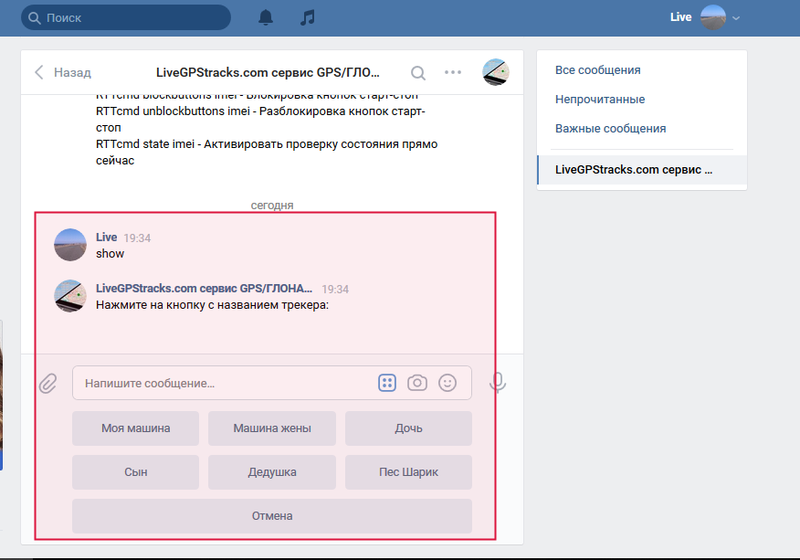The width and height of the screenshot is (800, 560).
Task: Open the music player note icon
Action: coord(308,18)
